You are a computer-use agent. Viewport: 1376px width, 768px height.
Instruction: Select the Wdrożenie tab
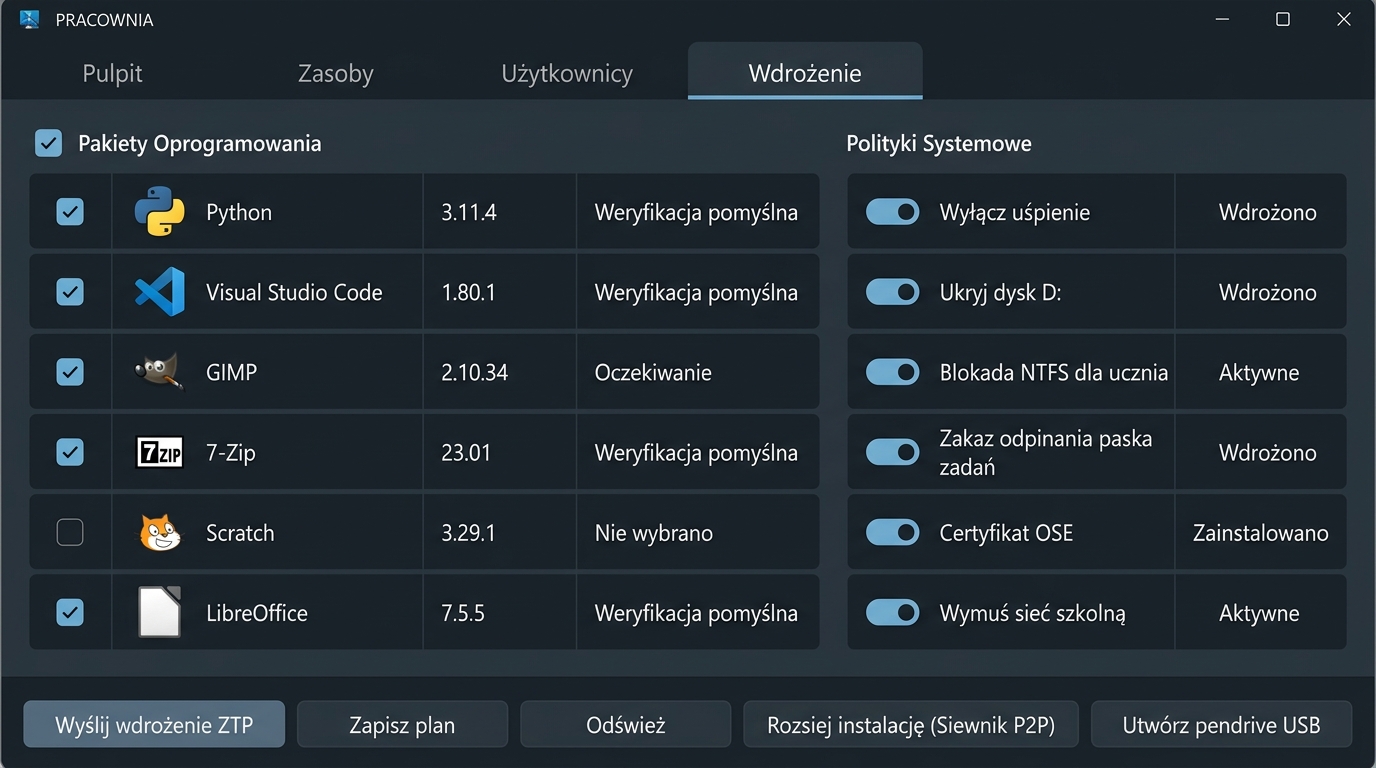point(805,72)
